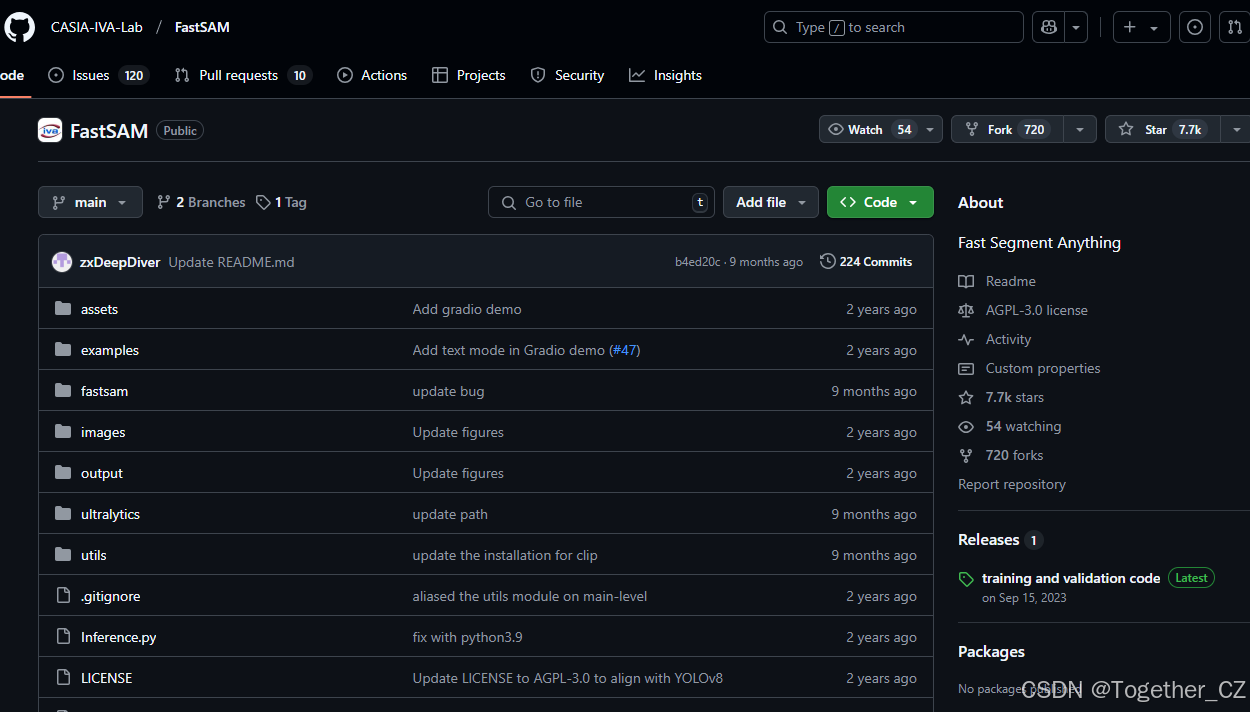Screen dimensions: 1250x712
Task: Open the ultralytics folder name
Action: coord(110,514)
